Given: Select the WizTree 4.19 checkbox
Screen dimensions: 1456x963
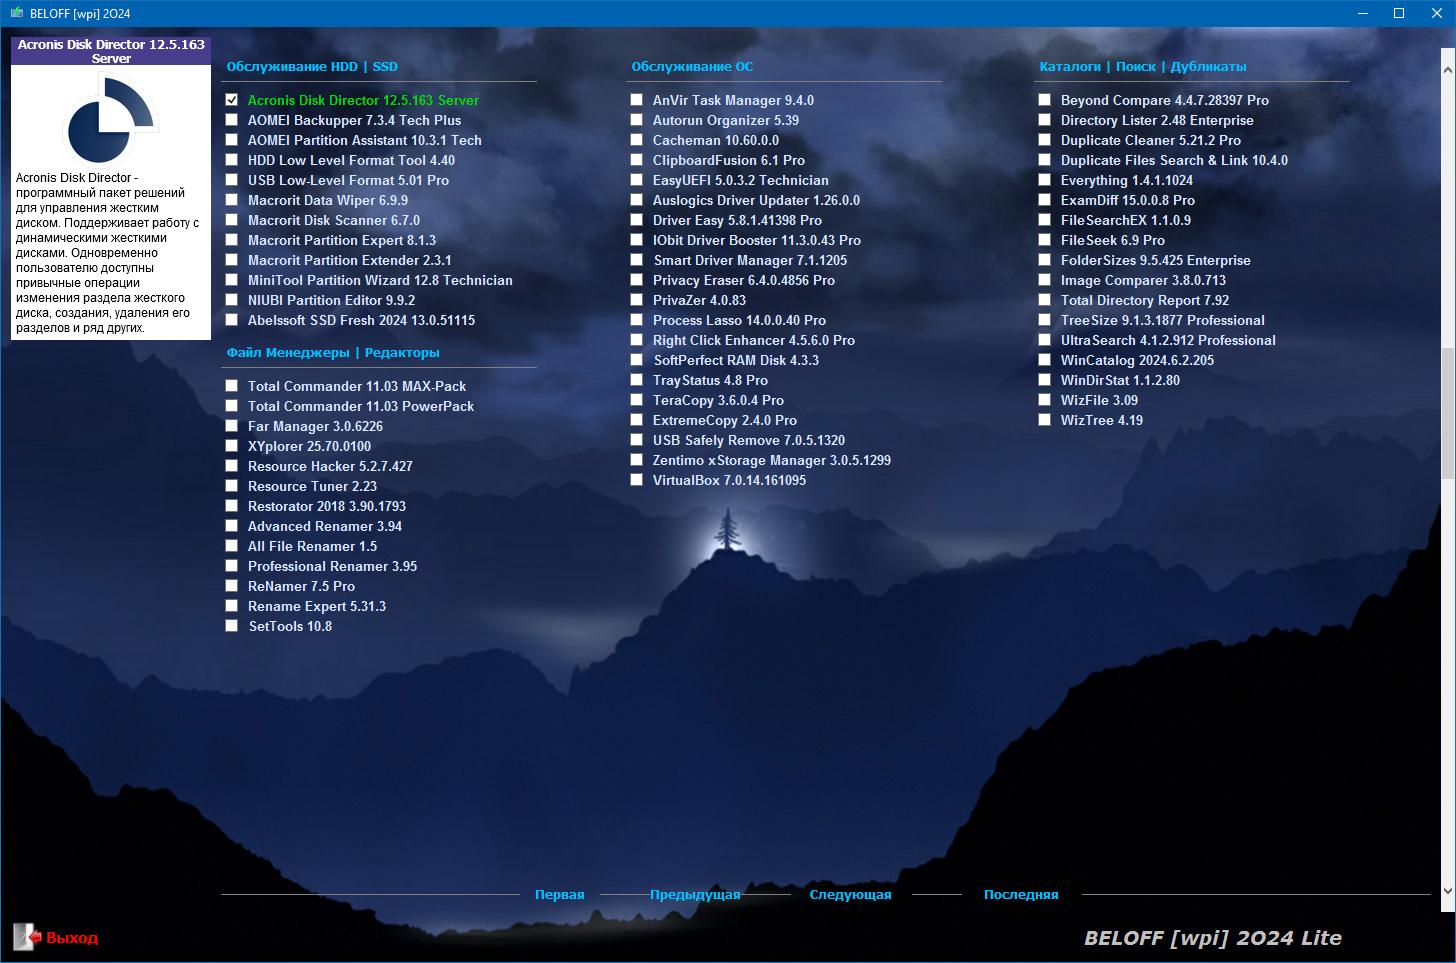Looking at the screenshot, I should click(x=1045, y=420).
